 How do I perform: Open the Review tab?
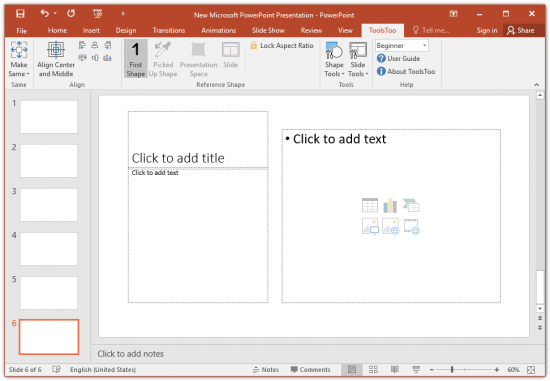pos(311,31)
